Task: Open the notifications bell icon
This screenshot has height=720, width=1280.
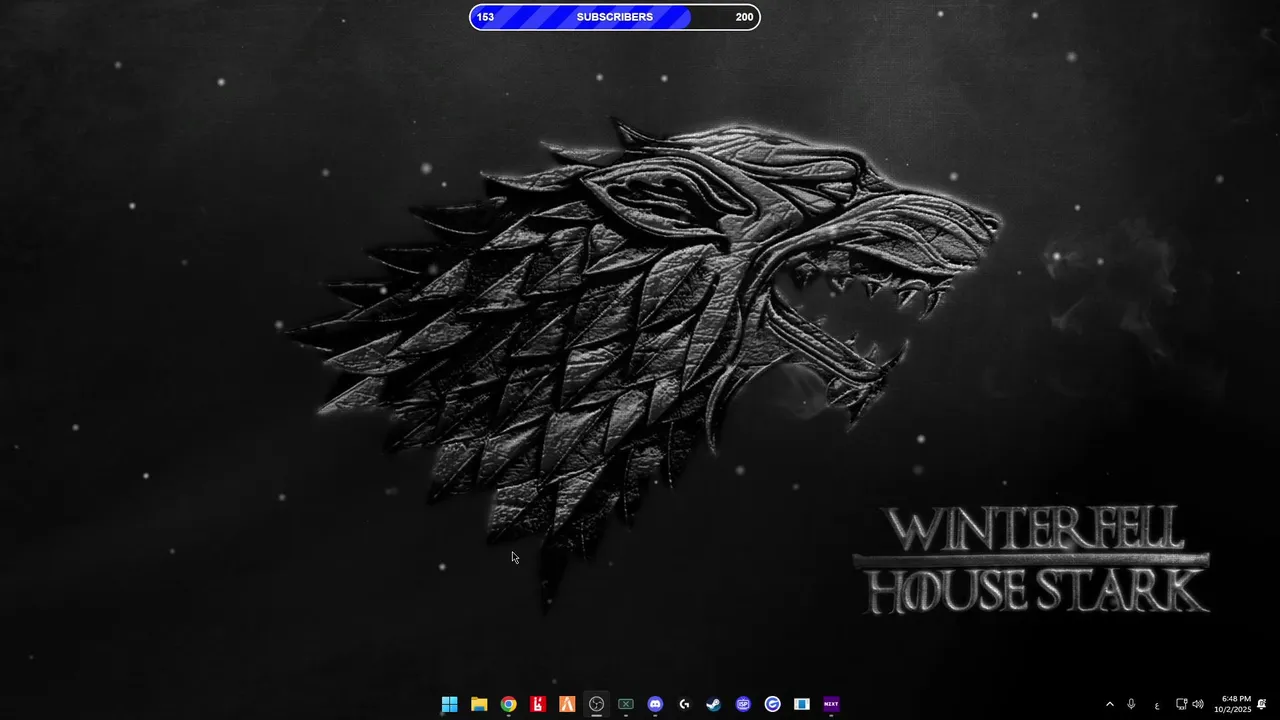Action: (x=1262, y=704)
